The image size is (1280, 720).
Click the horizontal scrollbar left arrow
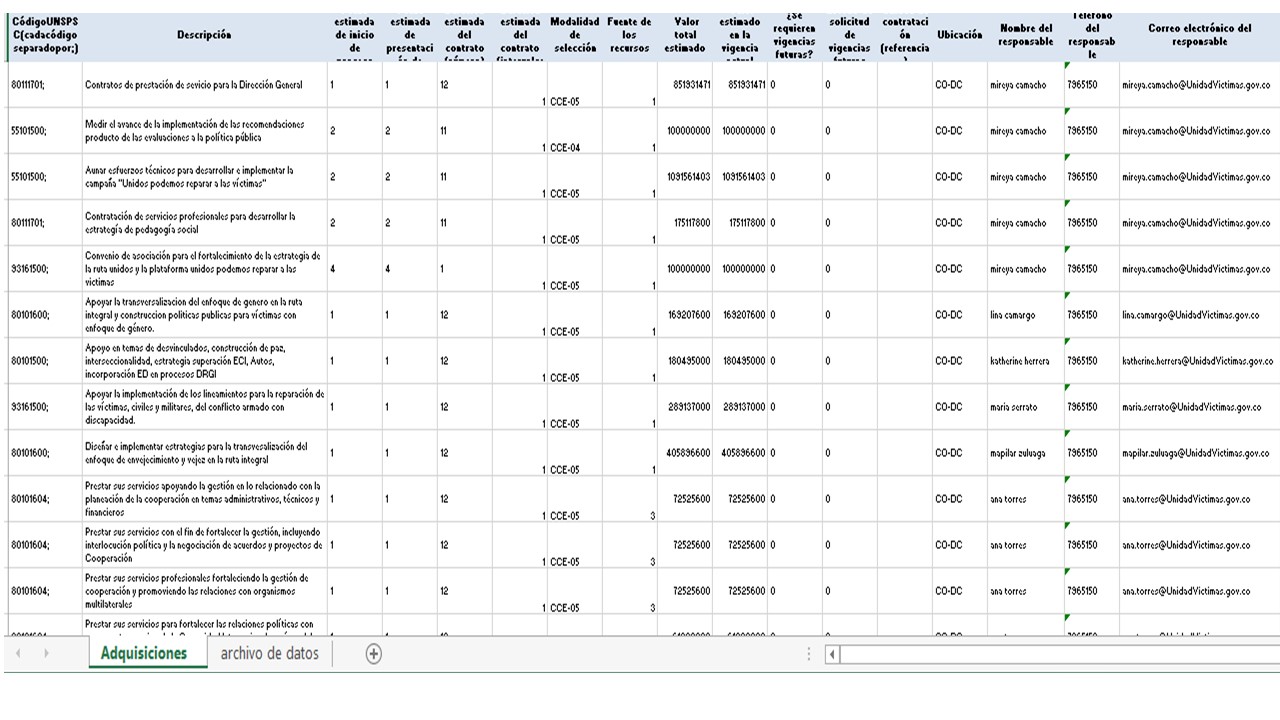(x=832, y=655)
